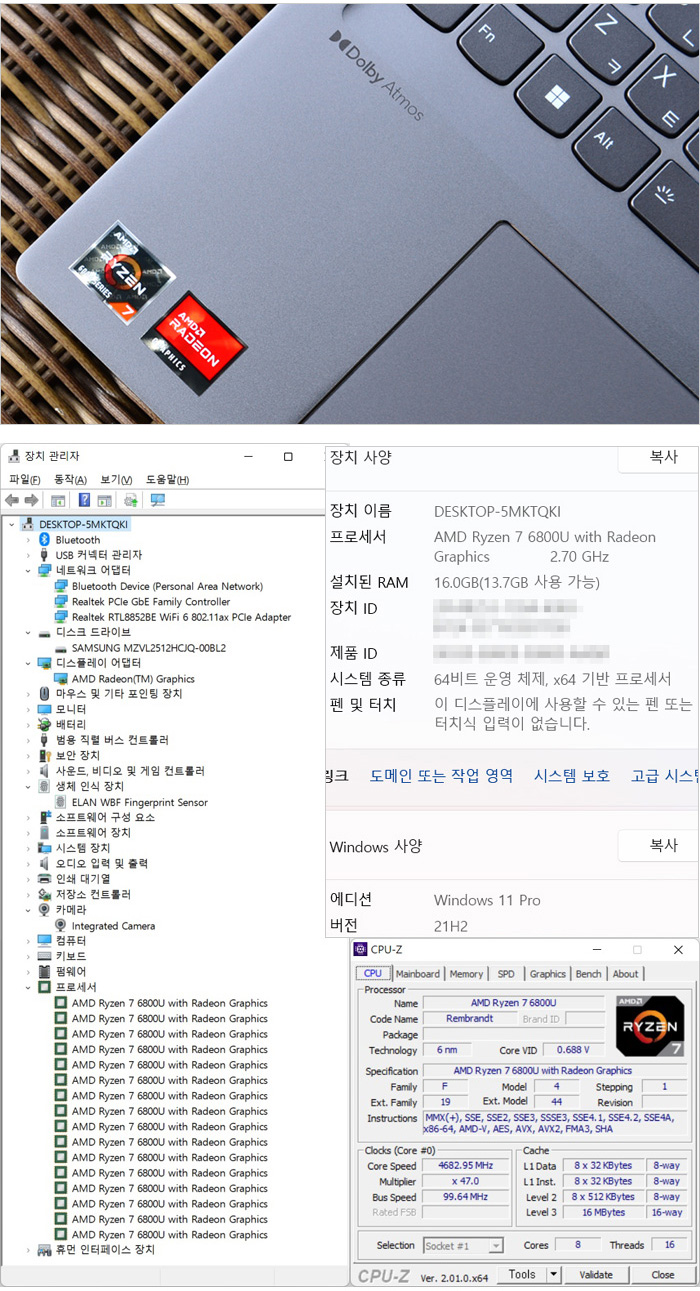
Task: Open the Tools dropdown arrow in CPU-Z
Action: [554, 1274]
